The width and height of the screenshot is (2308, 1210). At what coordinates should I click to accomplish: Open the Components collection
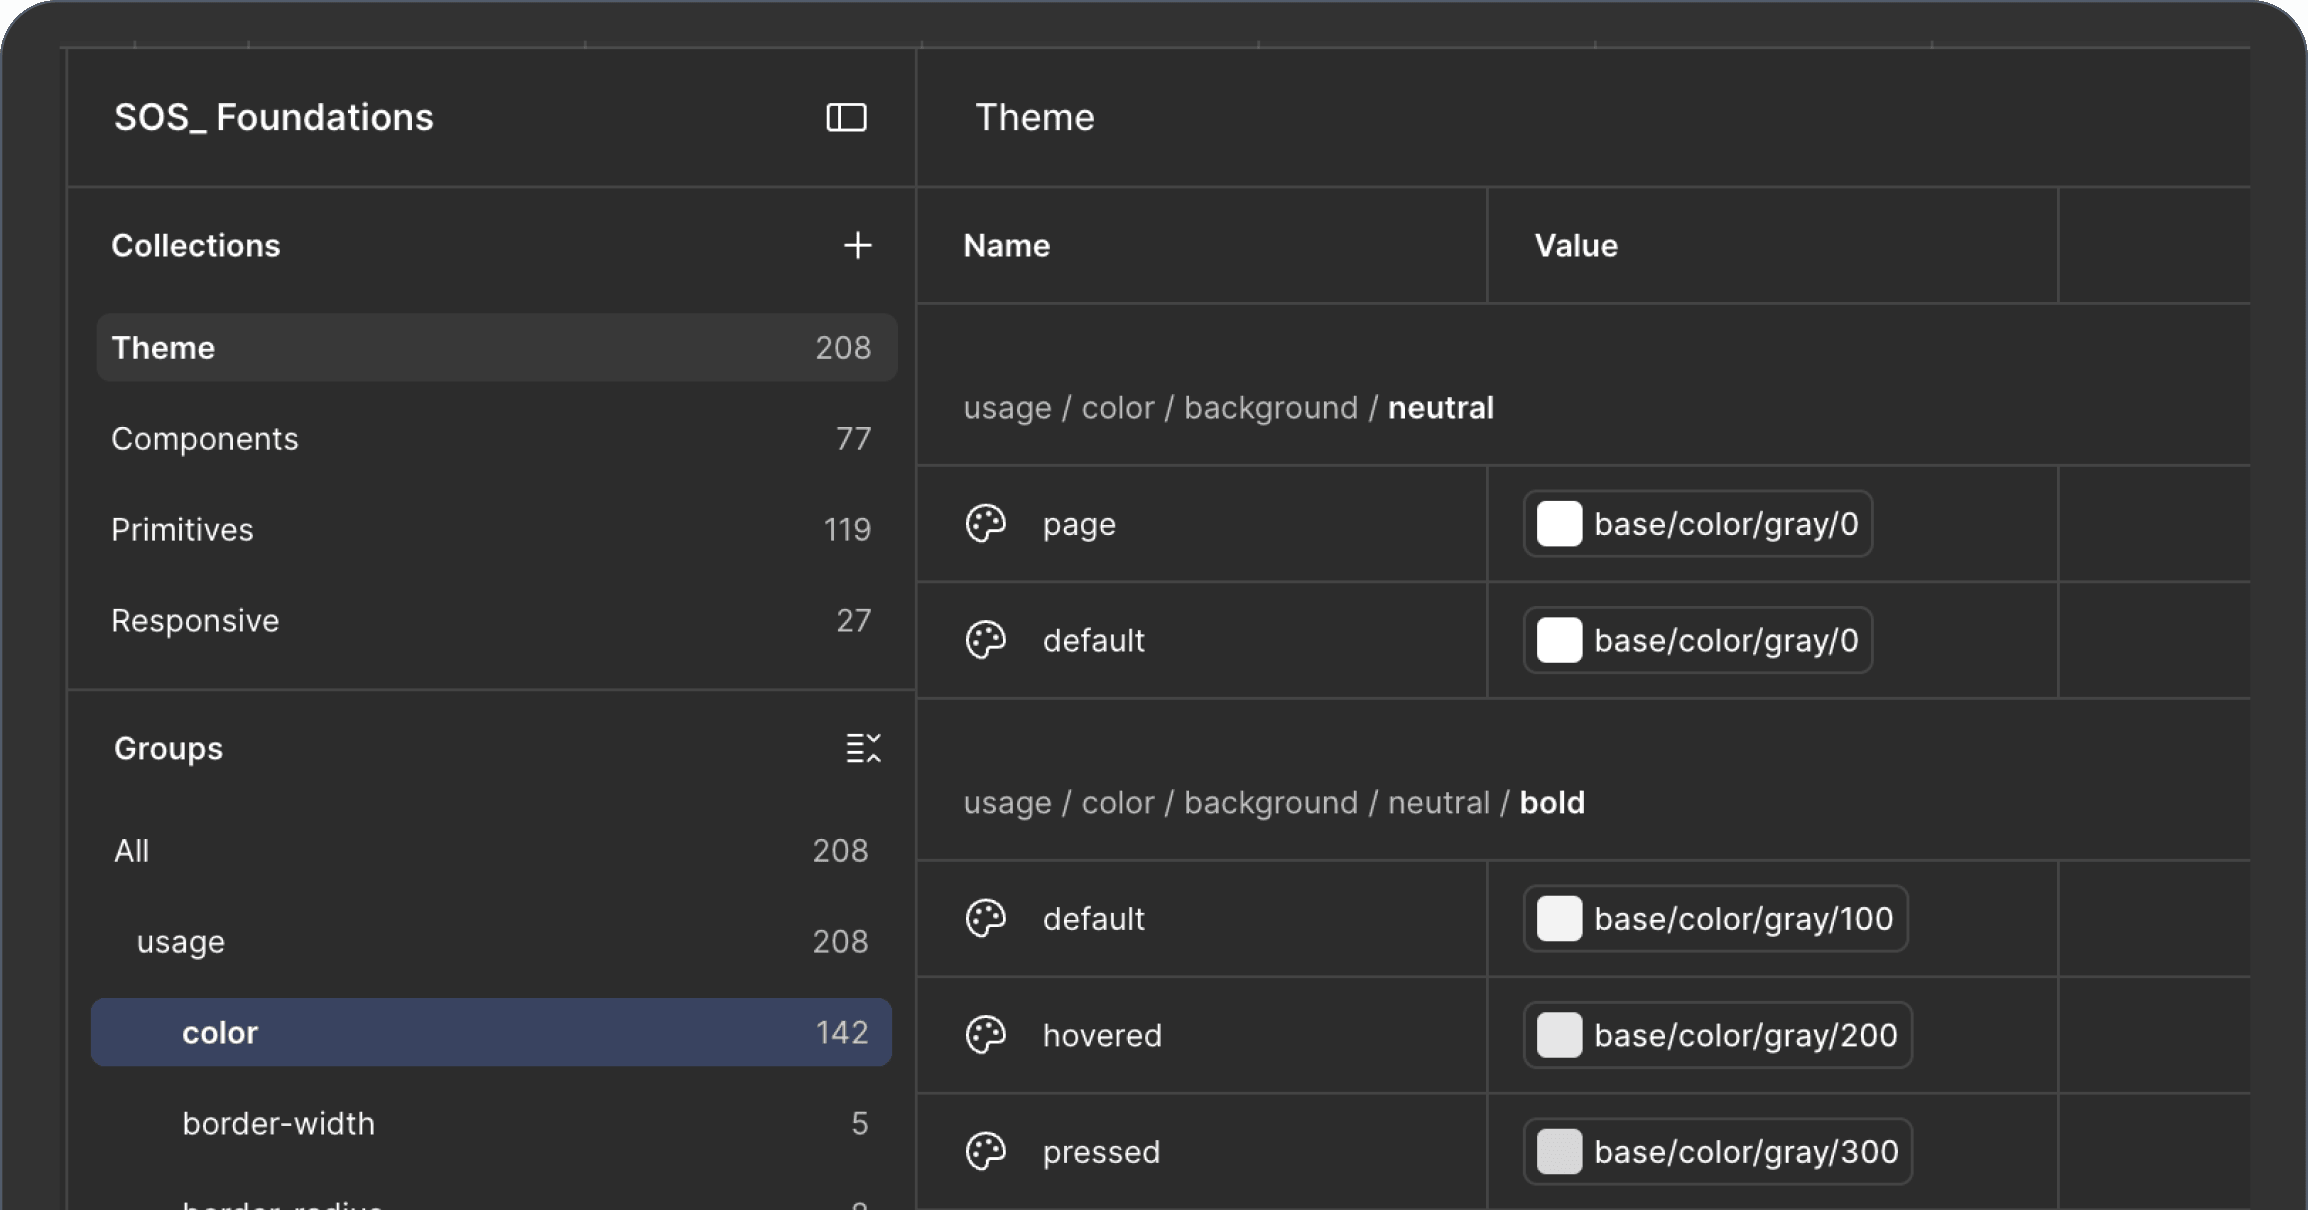(x=496, y=438)
